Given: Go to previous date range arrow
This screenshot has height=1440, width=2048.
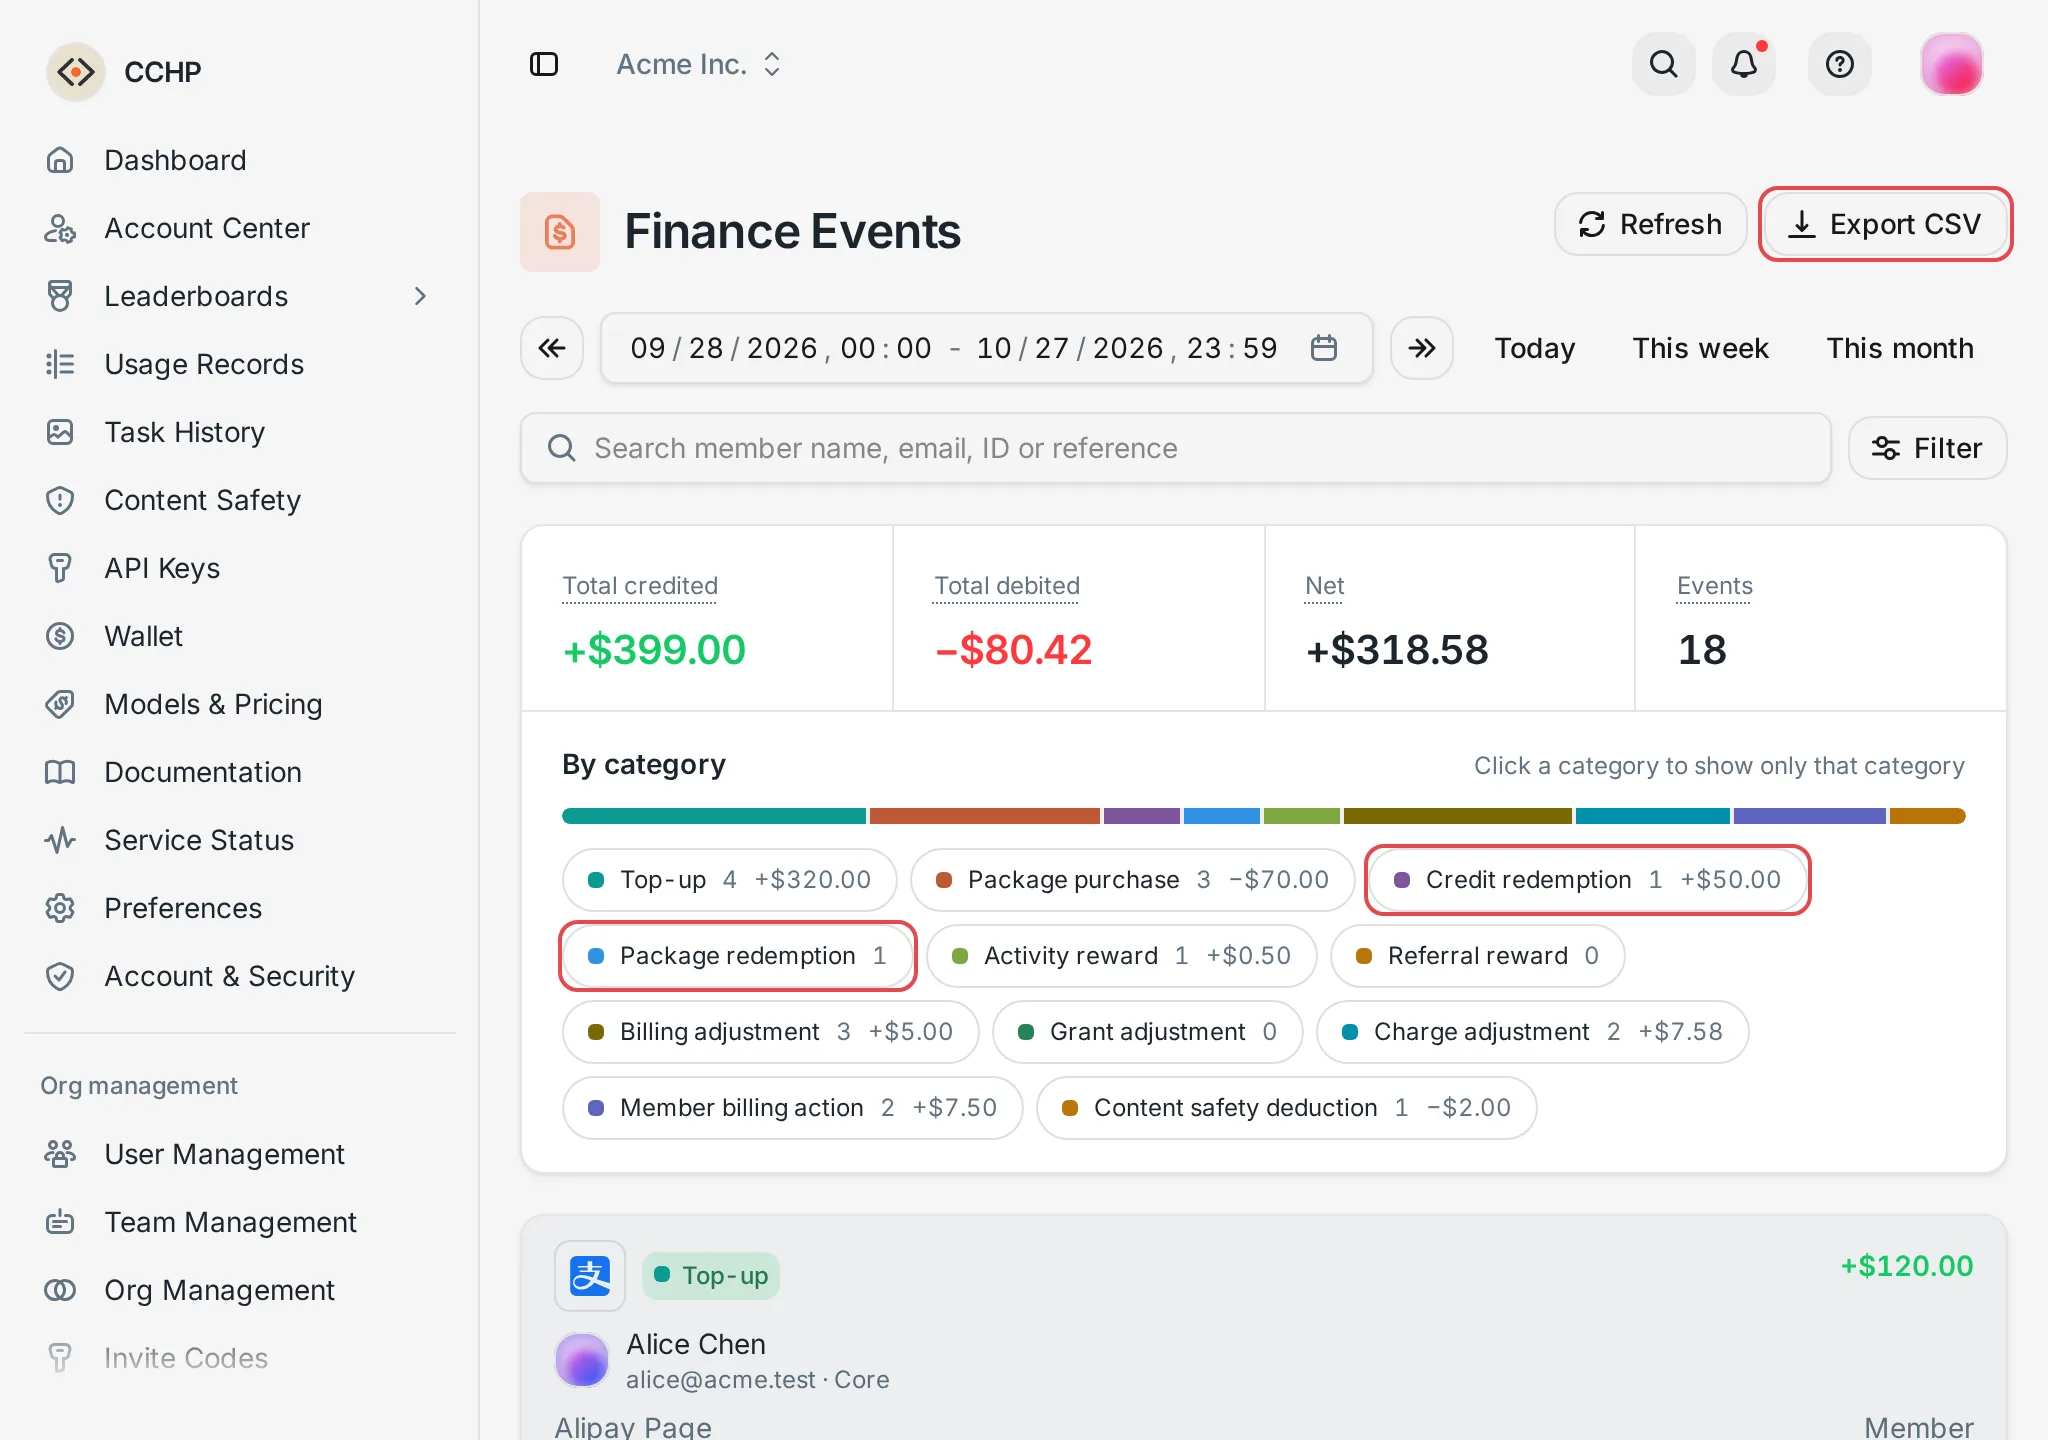Looking at the screenshot, I should coord(552,348).
